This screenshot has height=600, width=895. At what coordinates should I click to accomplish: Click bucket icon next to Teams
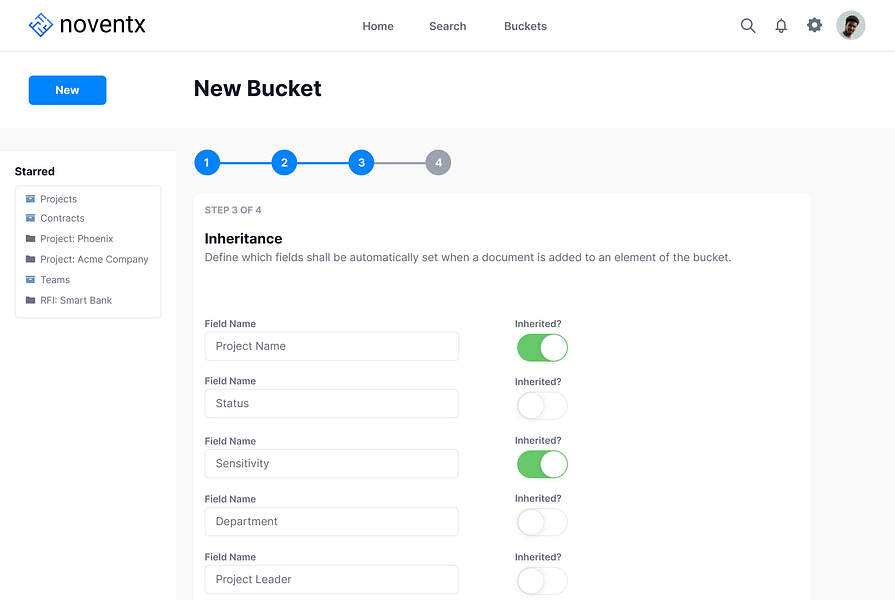click(30, 280)
